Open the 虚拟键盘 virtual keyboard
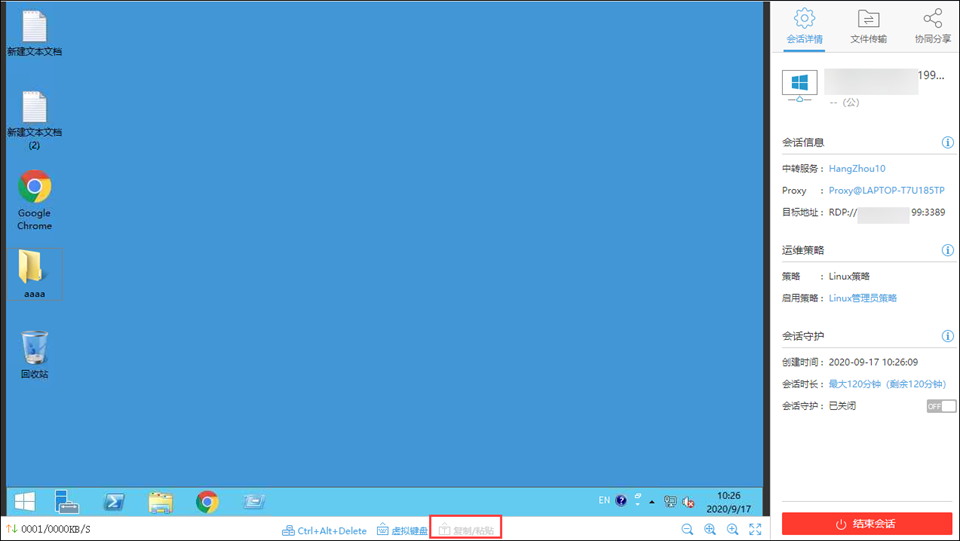 [402, 531]
